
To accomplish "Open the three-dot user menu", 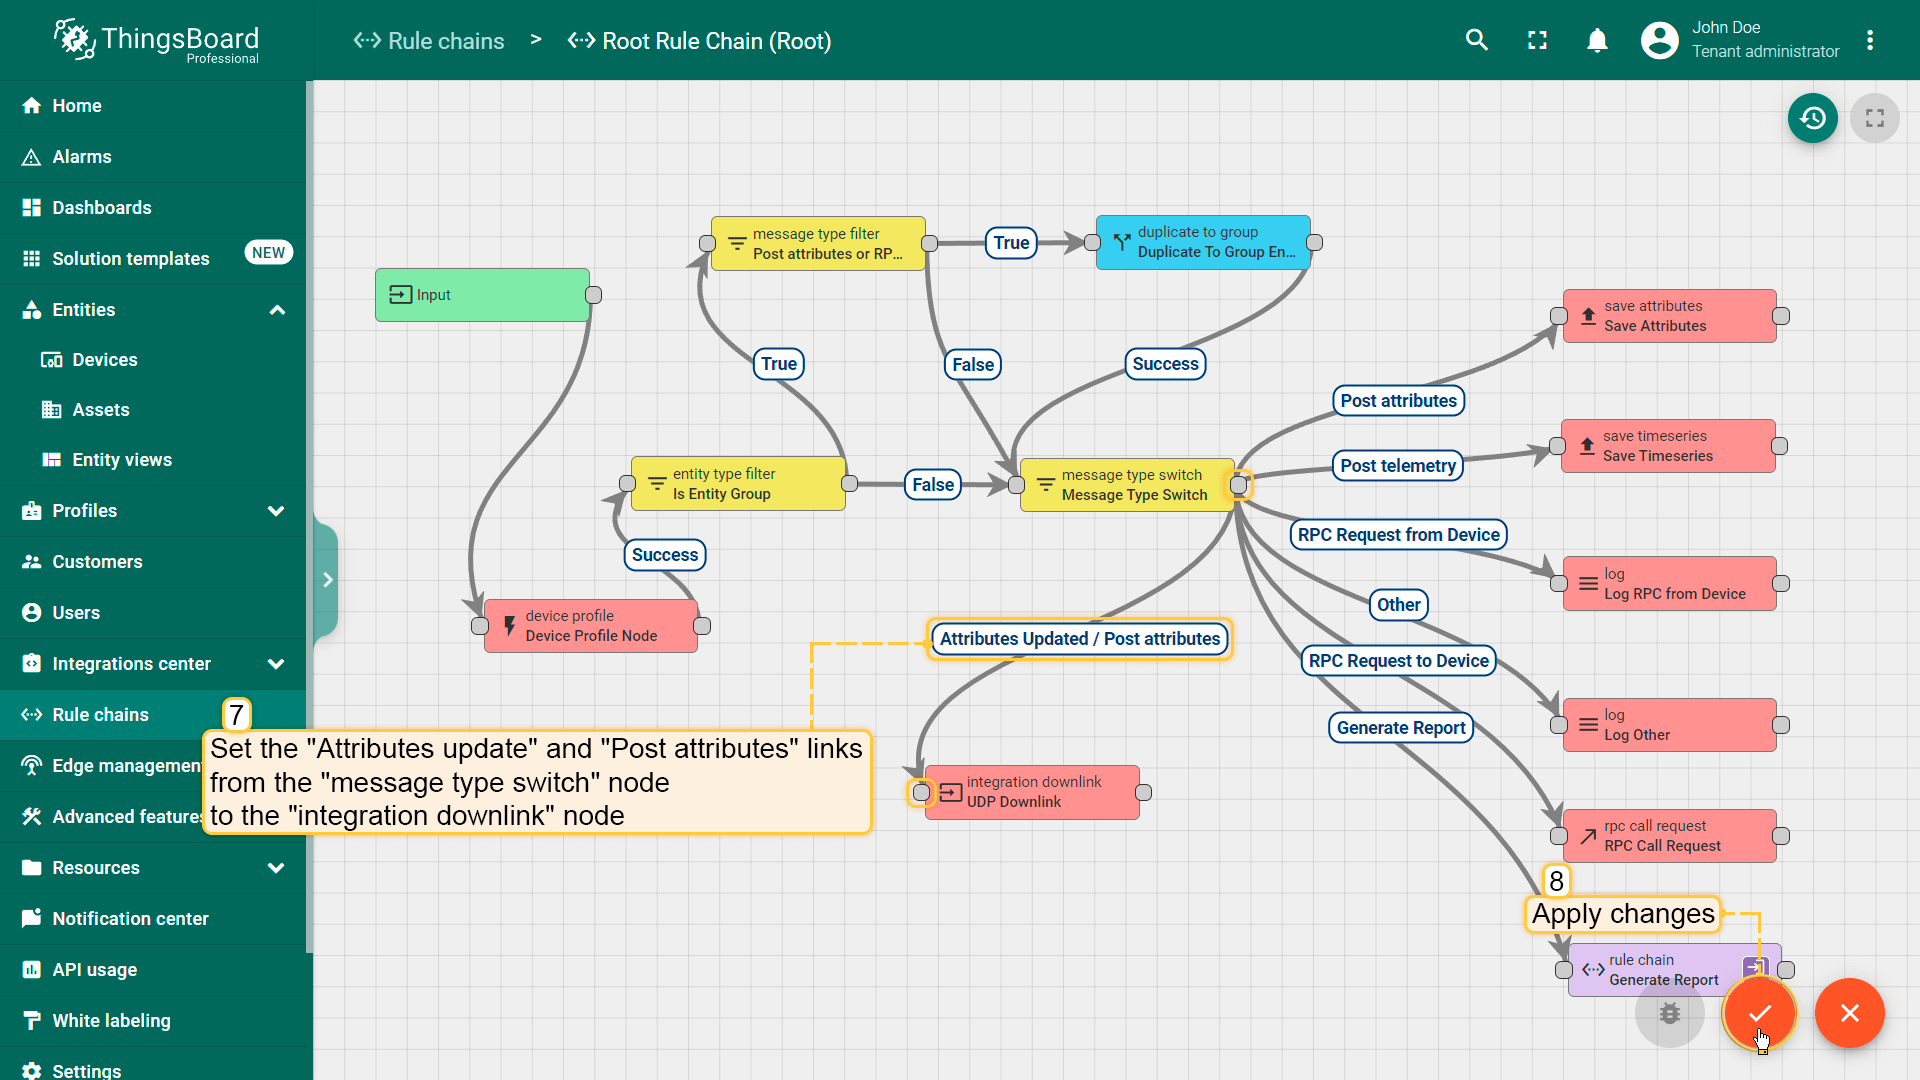I will pos(1869,40).
